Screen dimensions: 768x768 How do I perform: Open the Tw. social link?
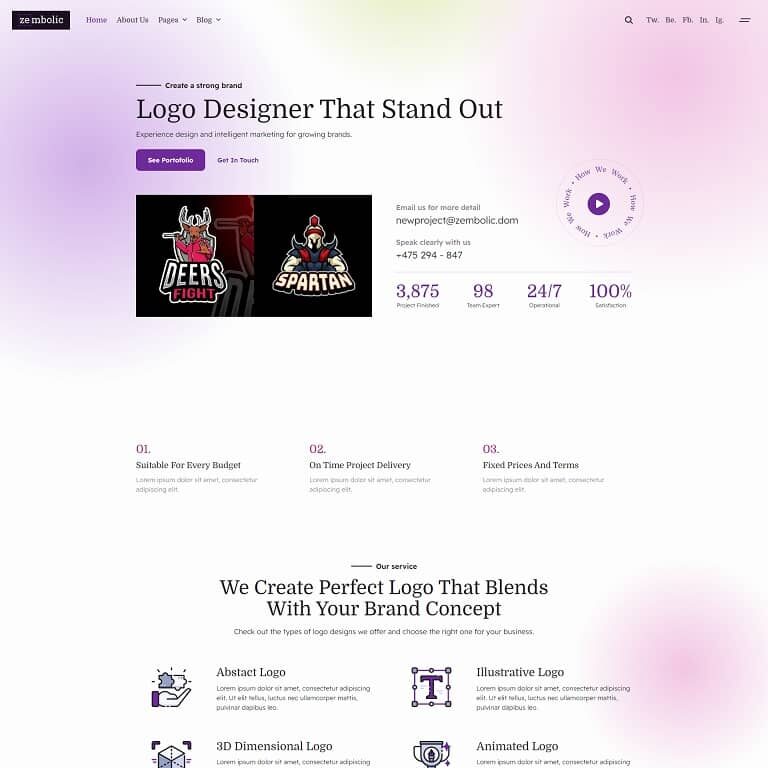click(652, 20)
